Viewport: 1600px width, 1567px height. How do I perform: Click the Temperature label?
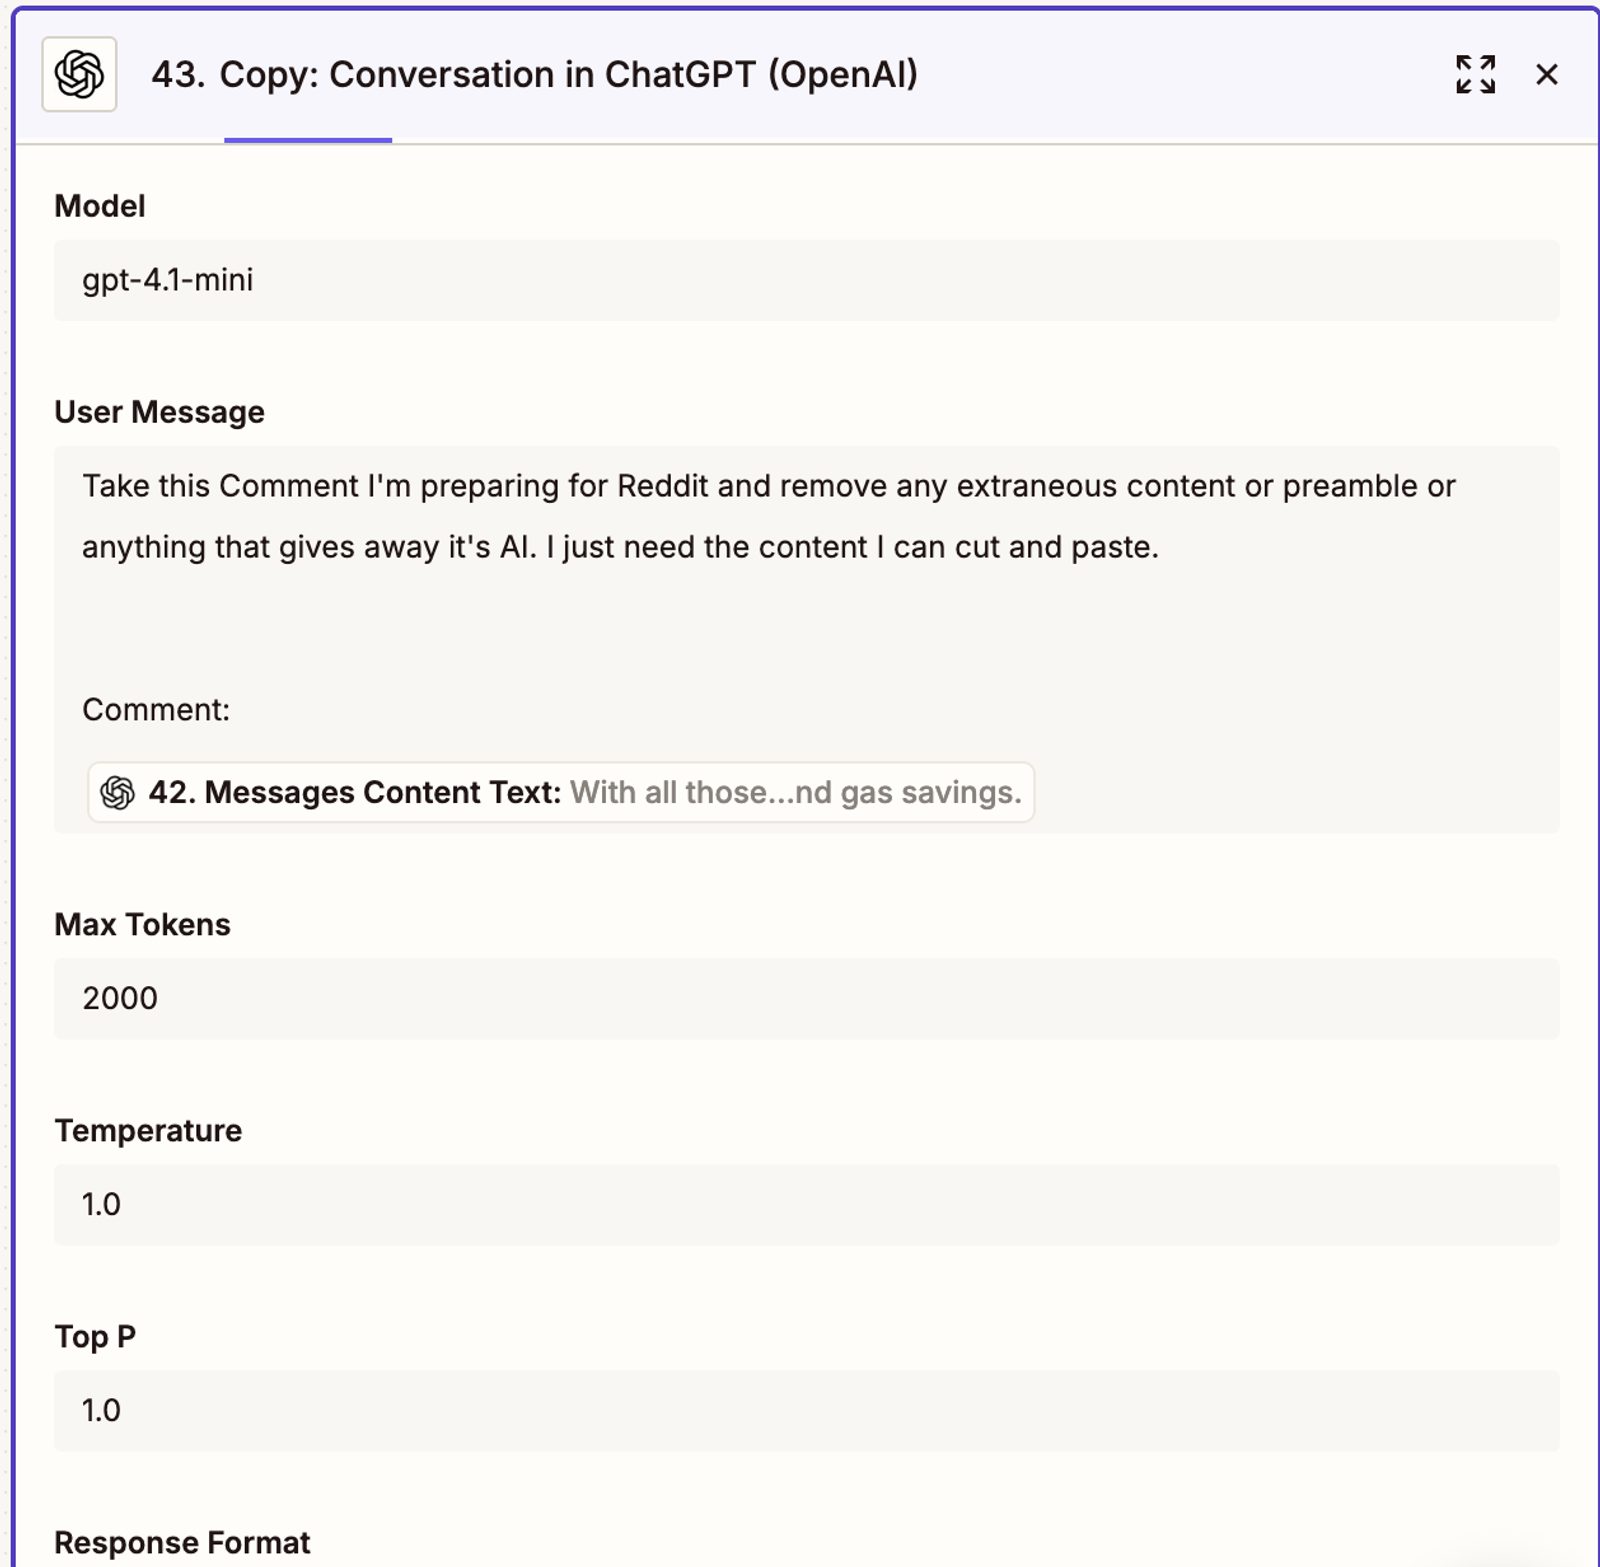[x=148, y=1131]
